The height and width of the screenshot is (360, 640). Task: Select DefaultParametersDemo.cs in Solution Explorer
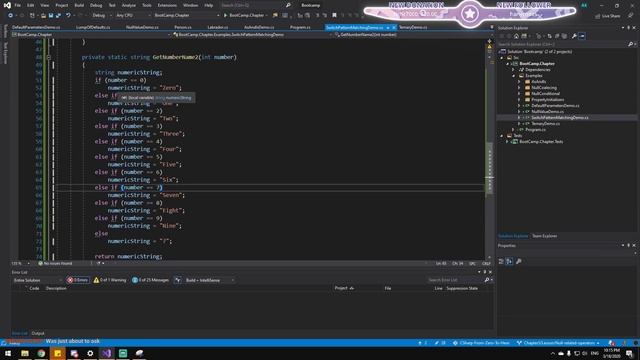coord(555,106)
